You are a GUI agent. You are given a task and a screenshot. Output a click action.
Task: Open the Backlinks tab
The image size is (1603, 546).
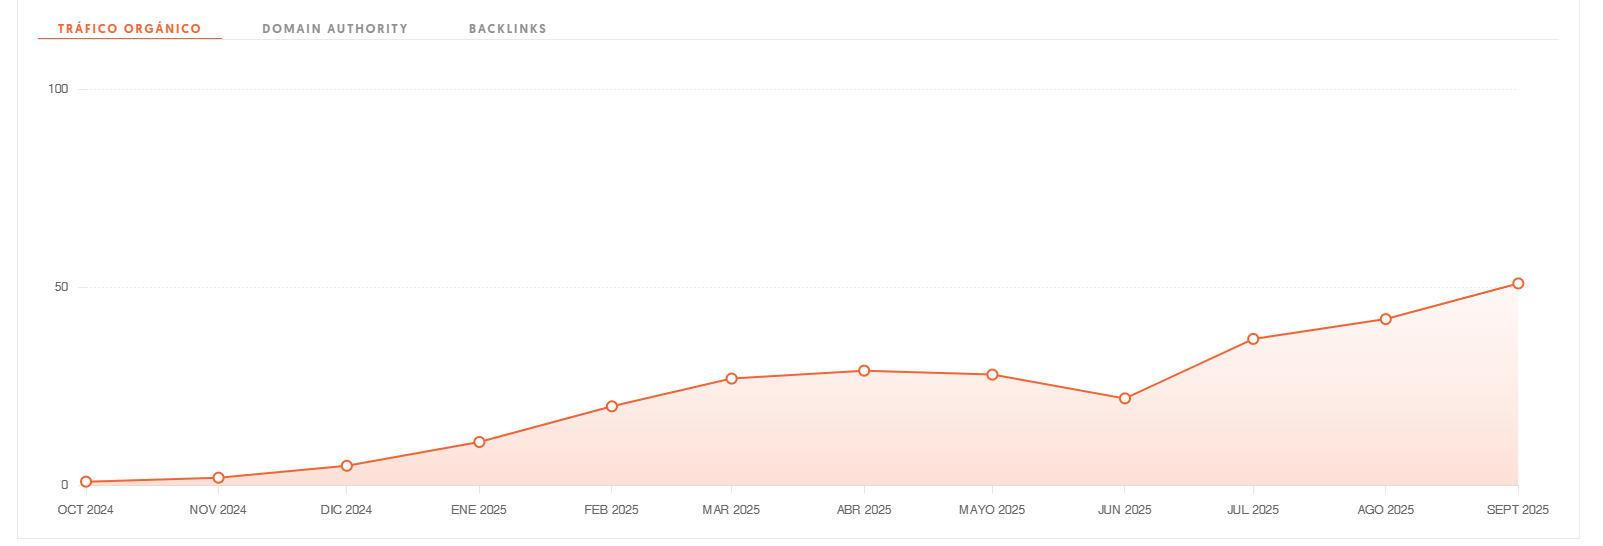[508, 29]
